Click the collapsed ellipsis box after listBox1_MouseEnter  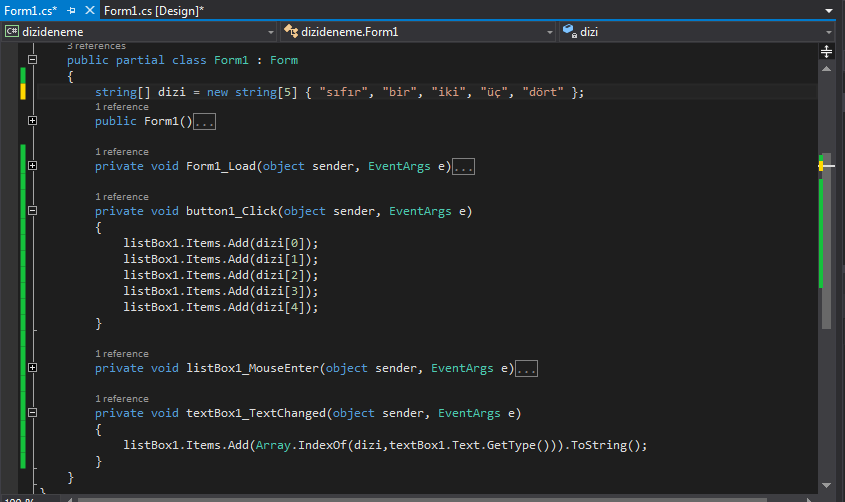coord(526,369)
